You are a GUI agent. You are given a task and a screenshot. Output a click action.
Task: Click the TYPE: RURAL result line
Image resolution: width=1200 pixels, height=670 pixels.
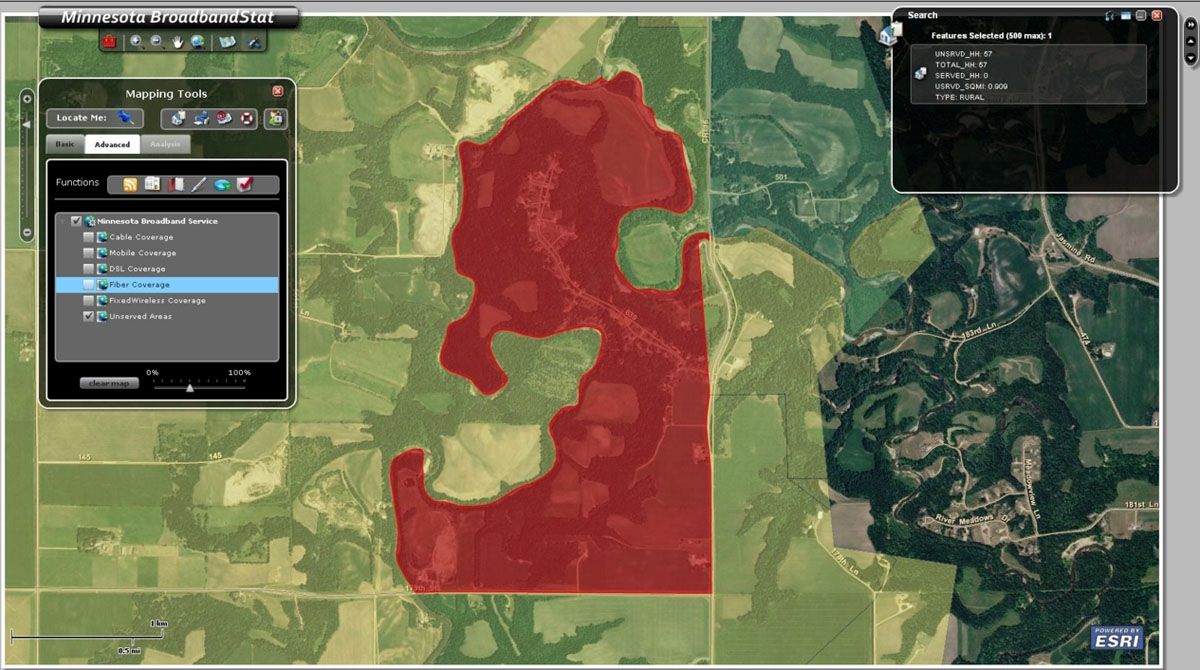point(959,97)
